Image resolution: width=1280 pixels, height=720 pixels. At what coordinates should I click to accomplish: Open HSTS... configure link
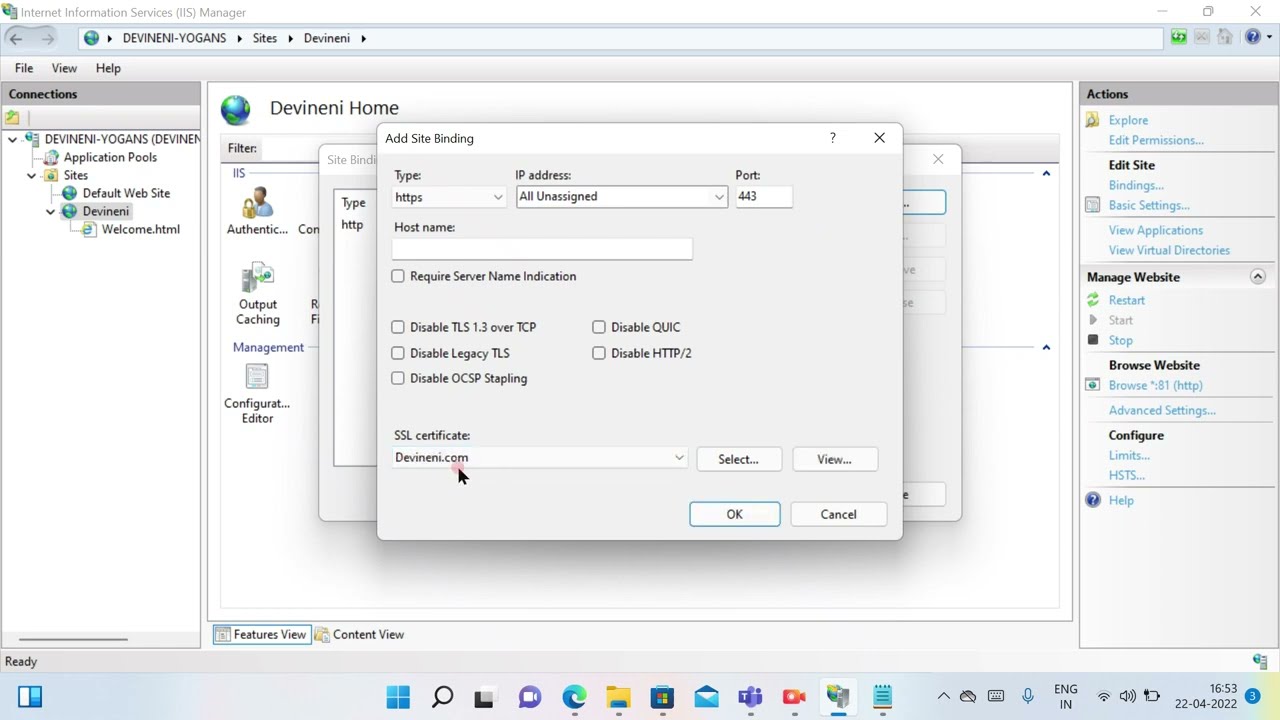1127,475
